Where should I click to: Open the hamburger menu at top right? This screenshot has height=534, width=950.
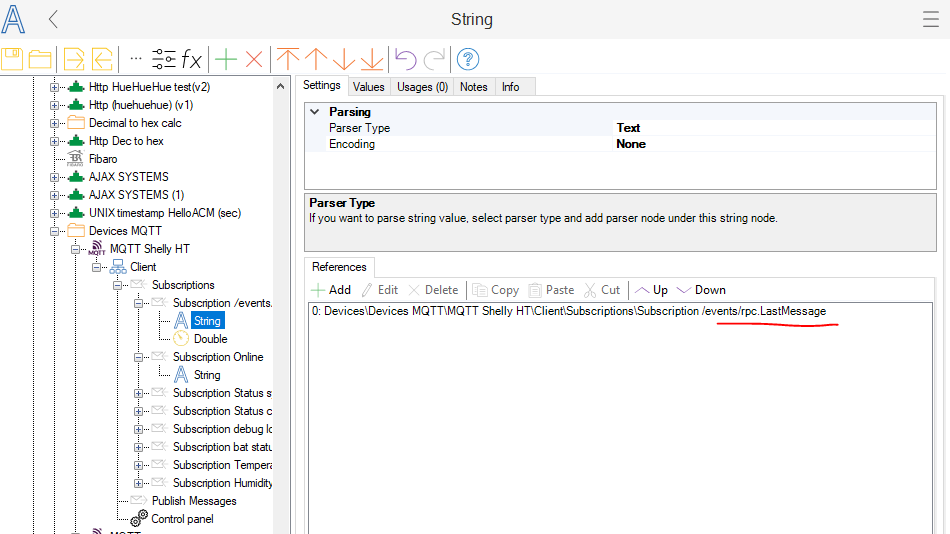(x=930, y=19)
